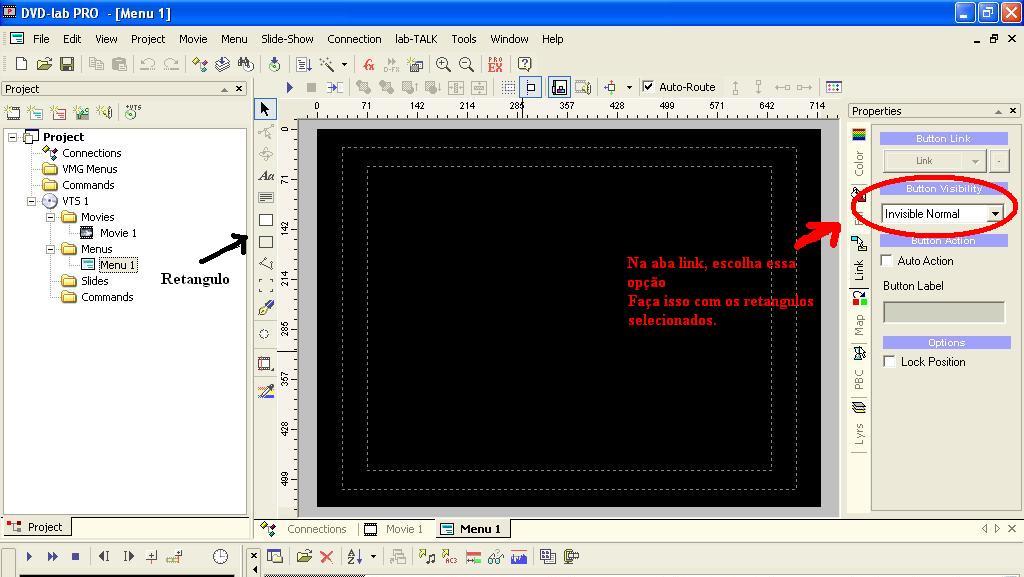Open the help question-mark icon
The image size is (1024, 577).
524,64
